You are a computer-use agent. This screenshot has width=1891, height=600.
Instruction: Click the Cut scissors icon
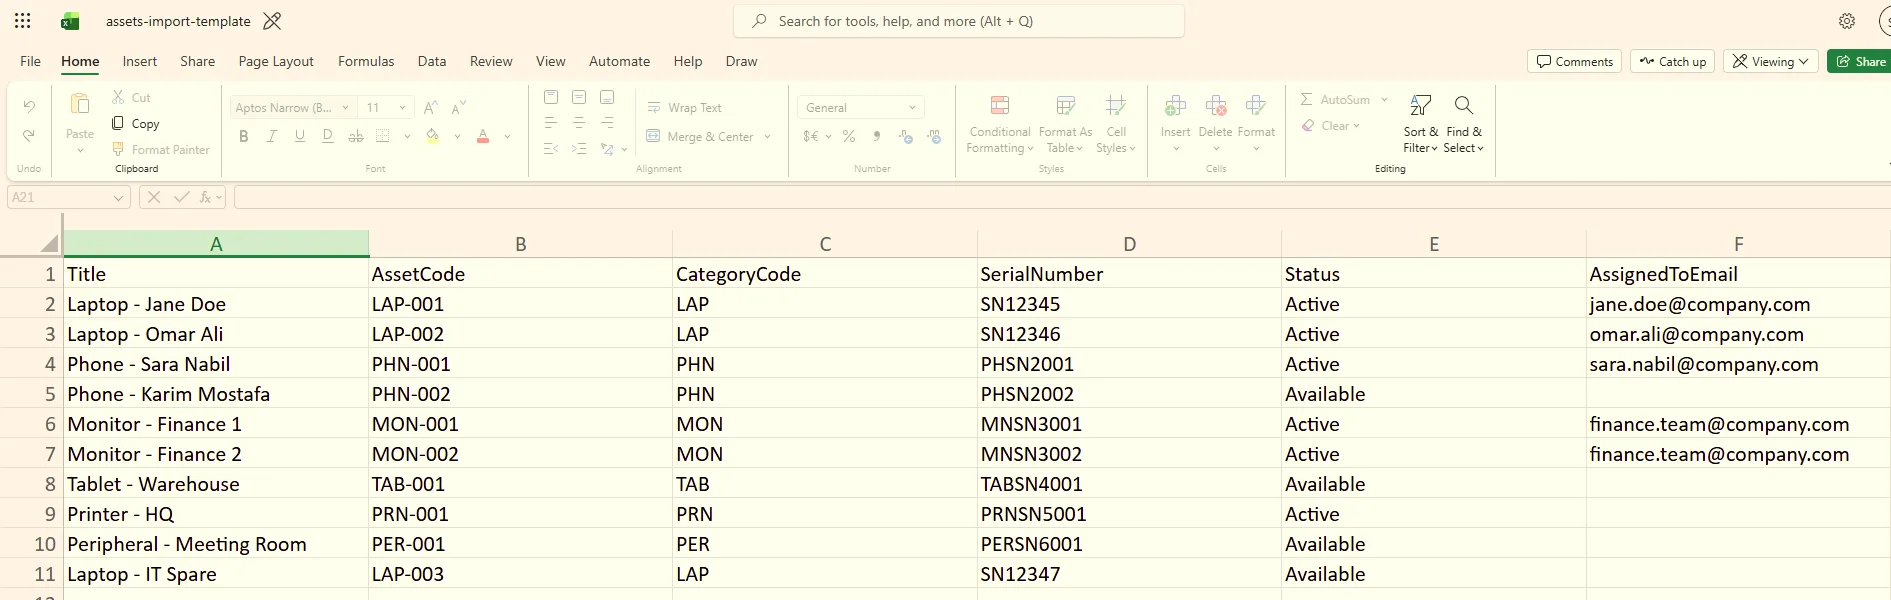(x=118, y=97)
